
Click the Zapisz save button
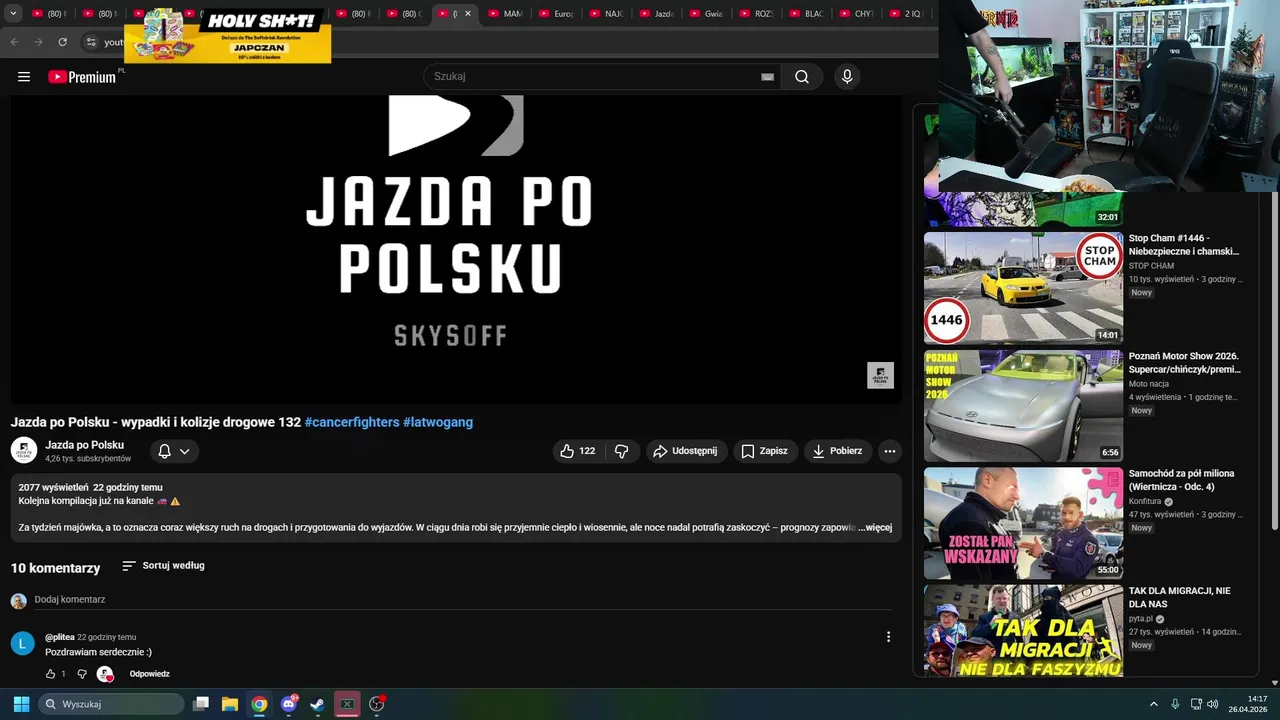coord(764,451)
